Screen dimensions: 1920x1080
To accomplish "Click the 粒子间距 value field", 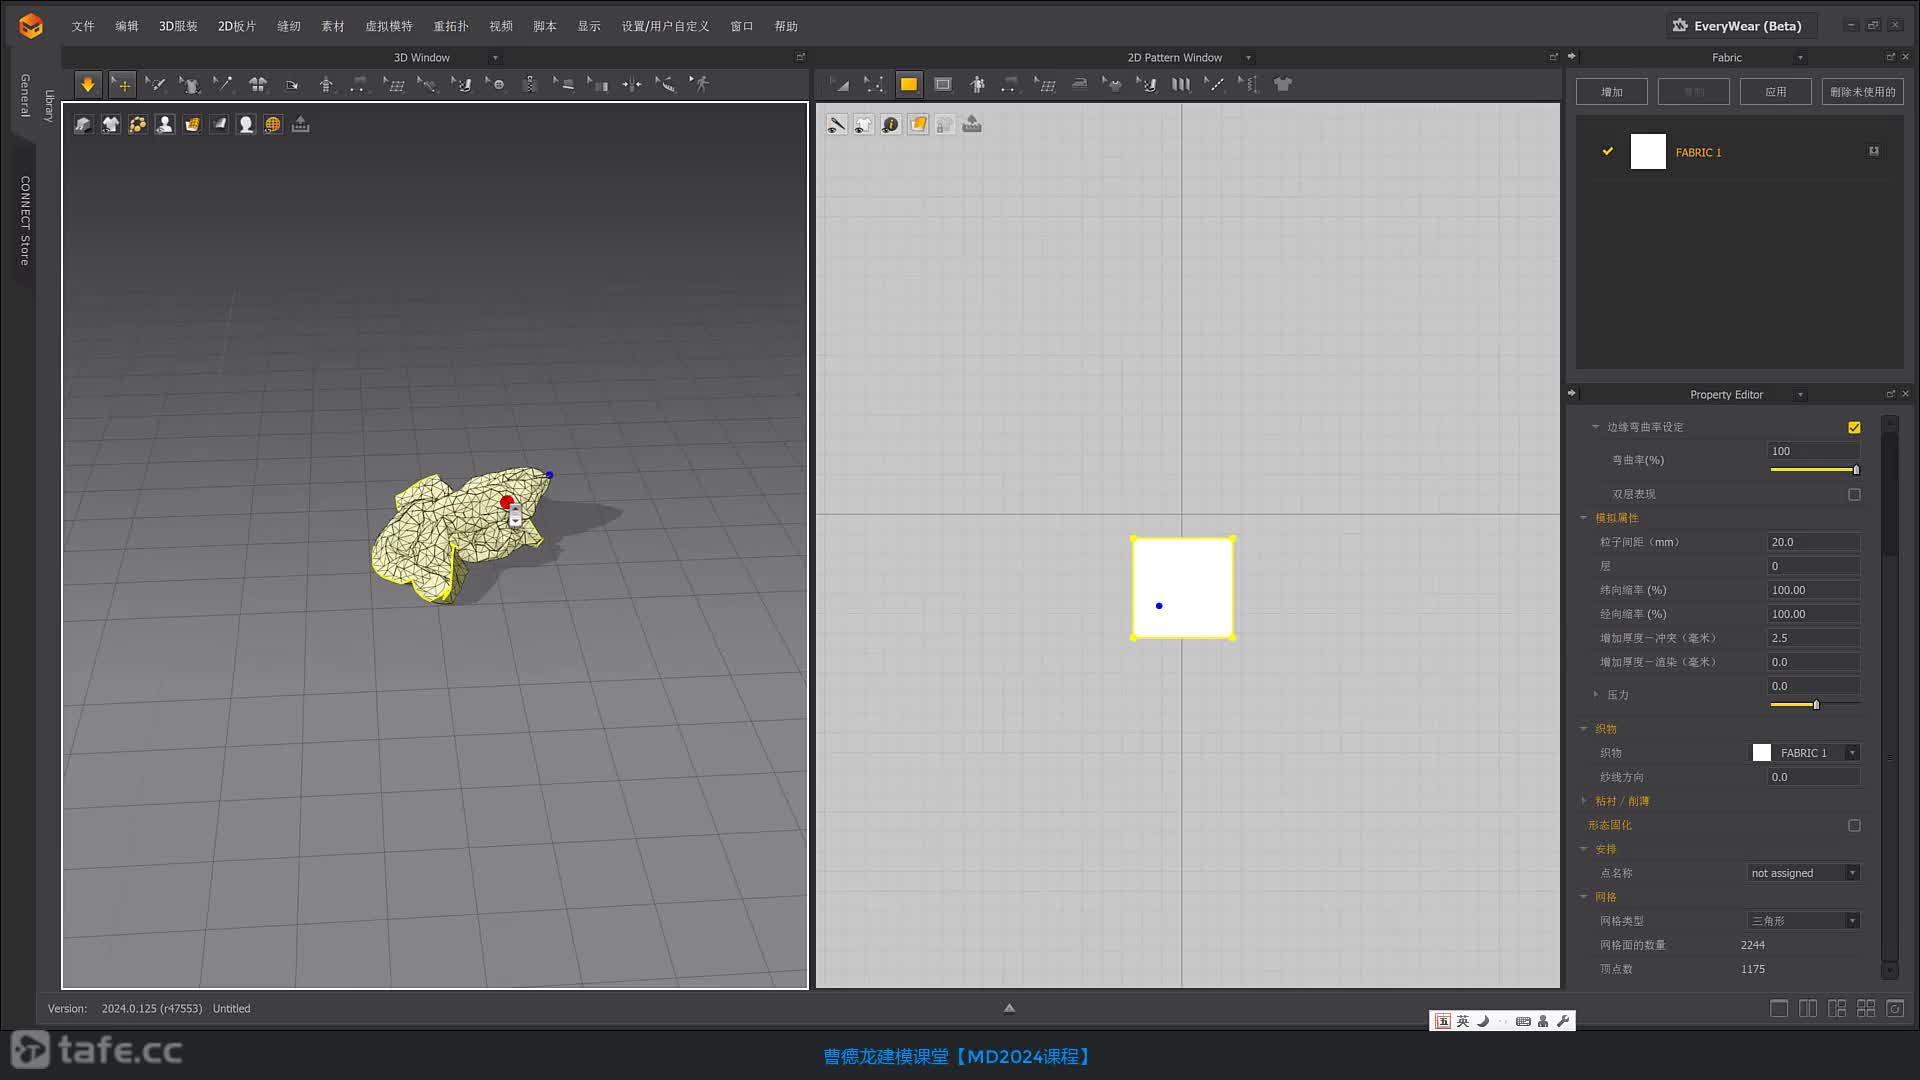I will click(1814, 542).
